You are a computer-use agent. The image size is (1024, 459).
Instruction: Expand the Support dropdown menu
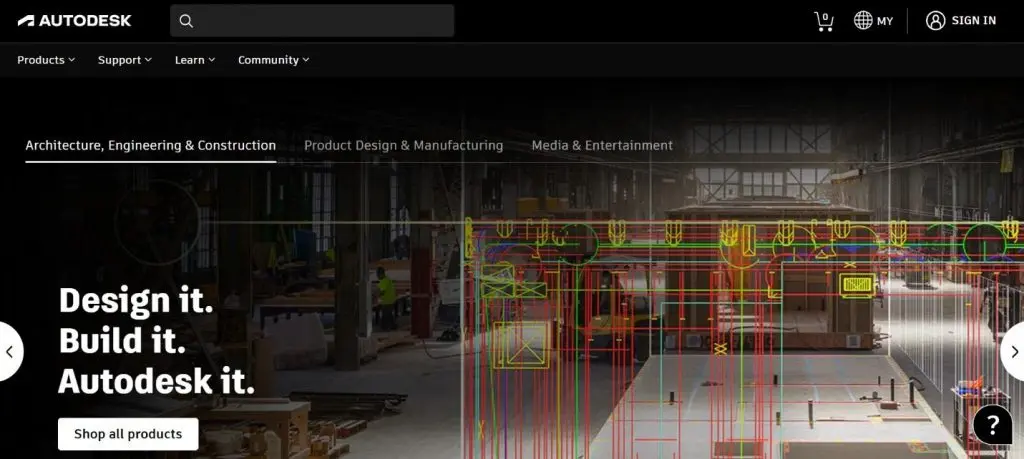125,60
